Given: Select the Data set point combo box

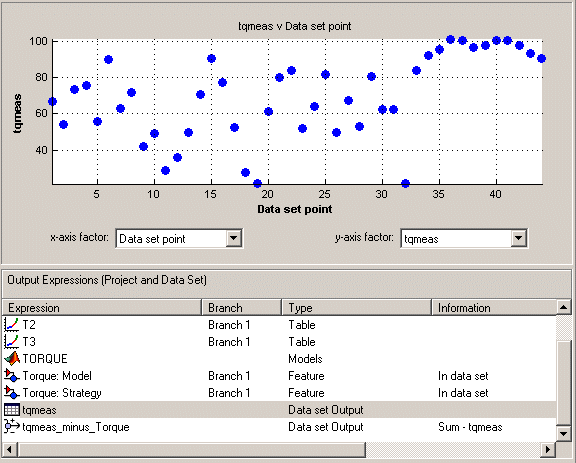Looking at the screenshot, I should click(x=179, y=238).
